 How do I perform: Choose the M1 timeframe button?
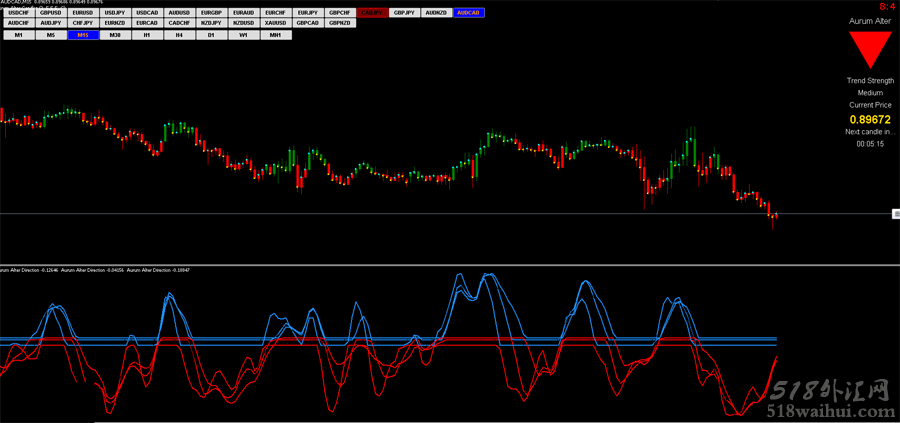coord(19,35)
